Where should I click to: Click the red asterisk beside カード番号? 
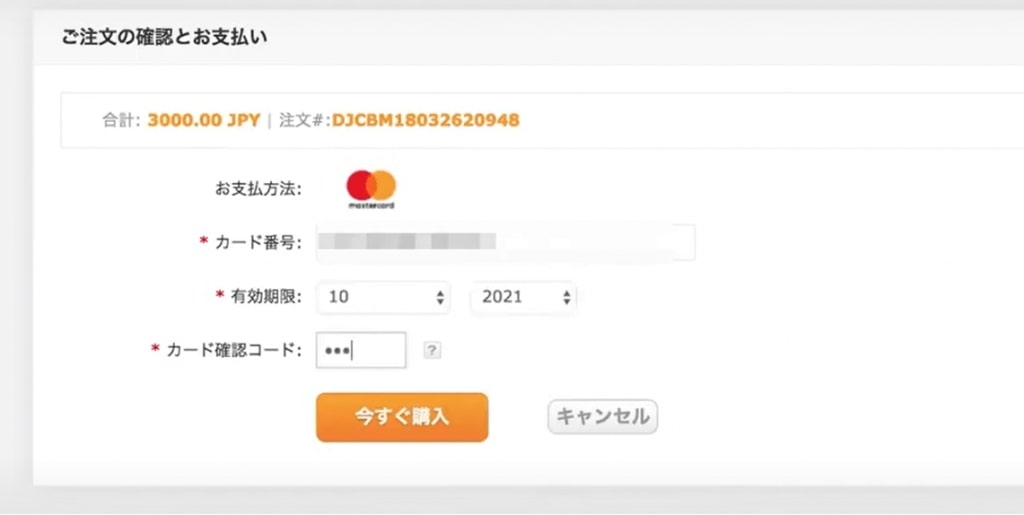pyautogui.click(x=204, y=242)
